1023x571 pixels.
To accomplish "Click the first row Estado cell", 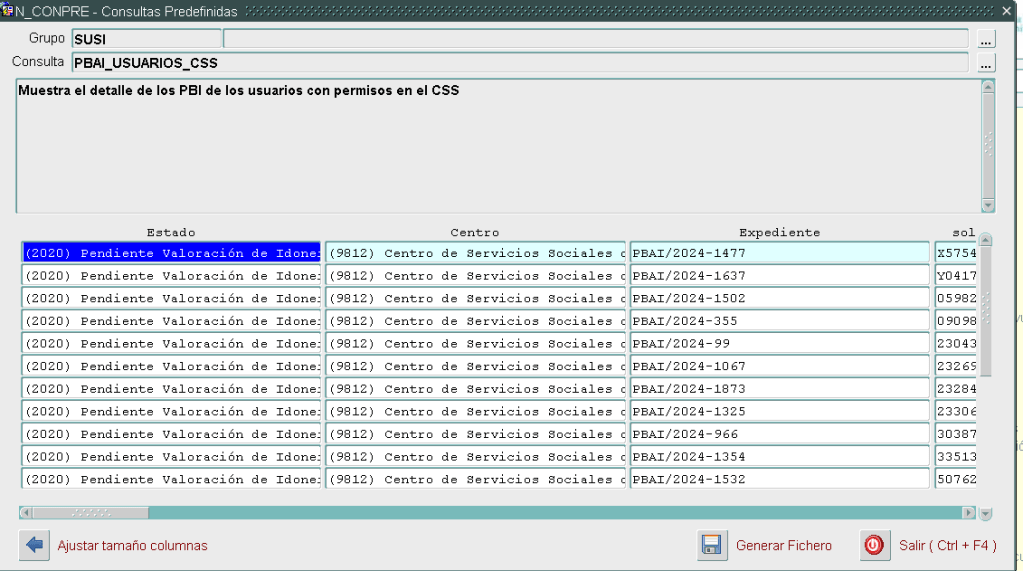I will pyautogui.click(x=171, y=253).
